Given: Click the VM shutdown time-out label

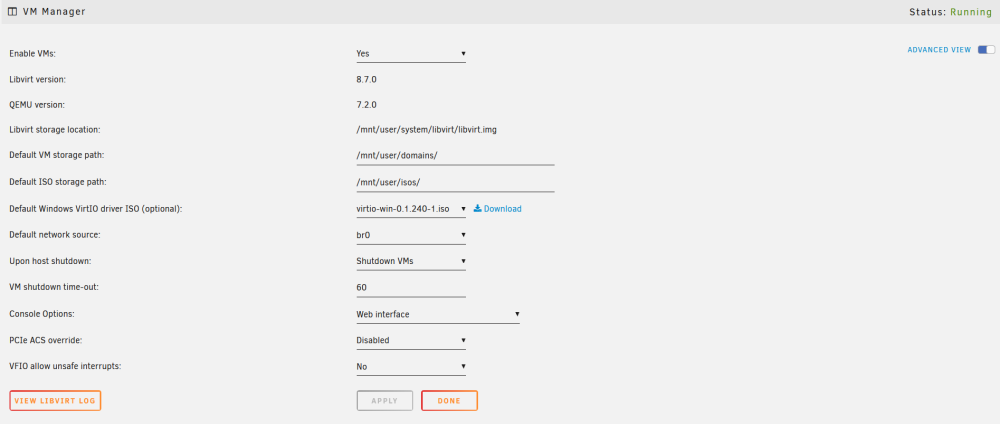Looking at the screenshot, I should 54,288.
